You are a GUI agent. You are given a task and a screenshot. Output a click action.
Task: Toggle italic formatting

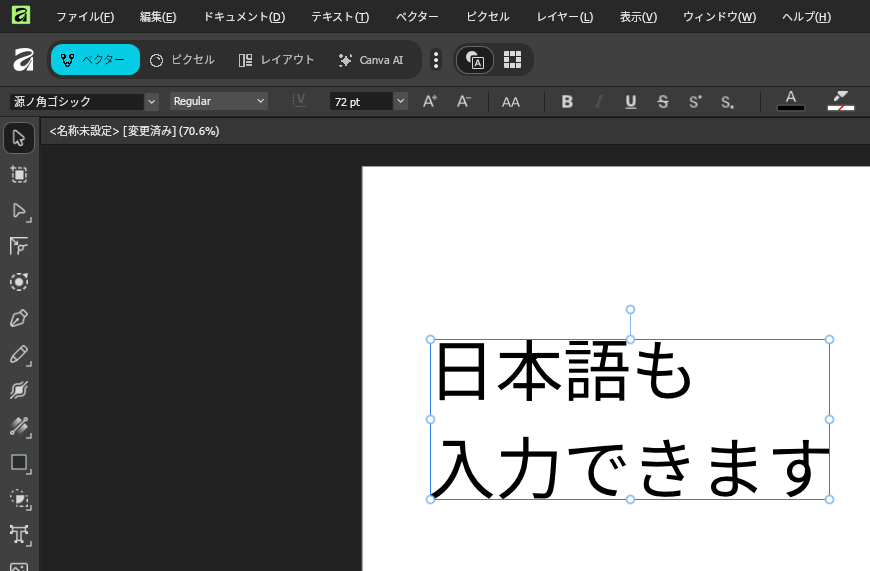click(599, 102)
